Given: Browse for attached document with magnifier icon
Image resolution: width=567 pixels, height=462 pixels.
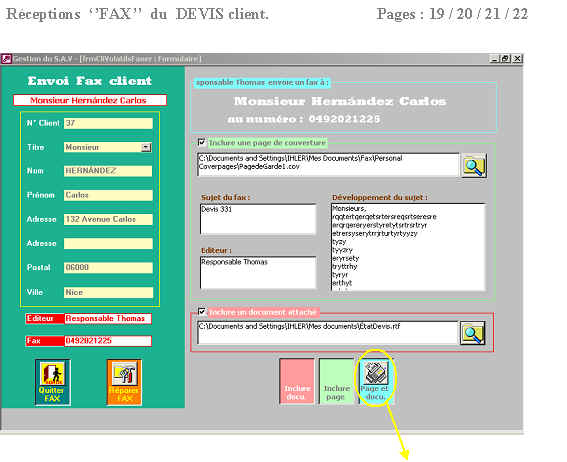Looking at the screenshot, I should pos(472,333).
